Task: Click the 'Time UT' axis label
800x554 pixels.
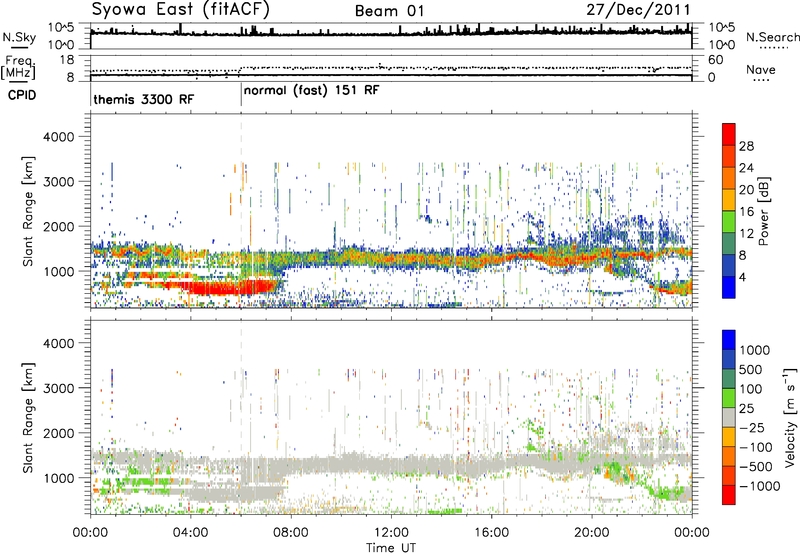Action: click(x=391, y=548)
